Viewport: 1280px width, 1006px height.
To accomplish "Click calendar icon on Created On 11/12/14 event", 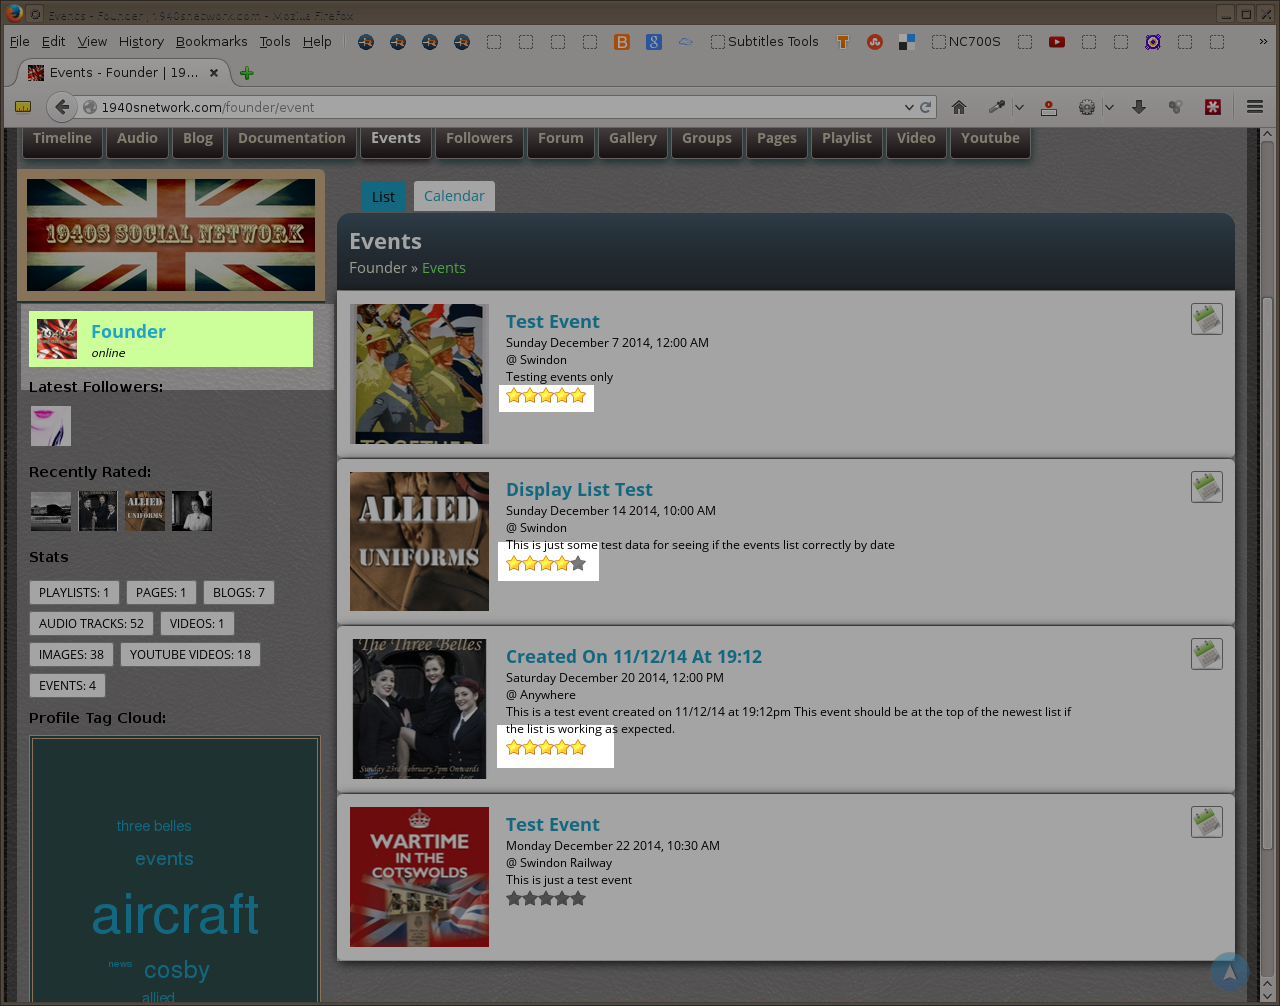I will [1207, 654].
